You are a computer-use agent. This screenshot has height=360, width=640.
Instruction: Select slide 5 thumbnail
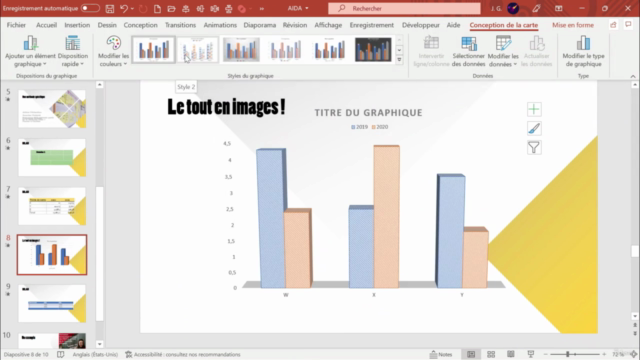pos(52,109)
